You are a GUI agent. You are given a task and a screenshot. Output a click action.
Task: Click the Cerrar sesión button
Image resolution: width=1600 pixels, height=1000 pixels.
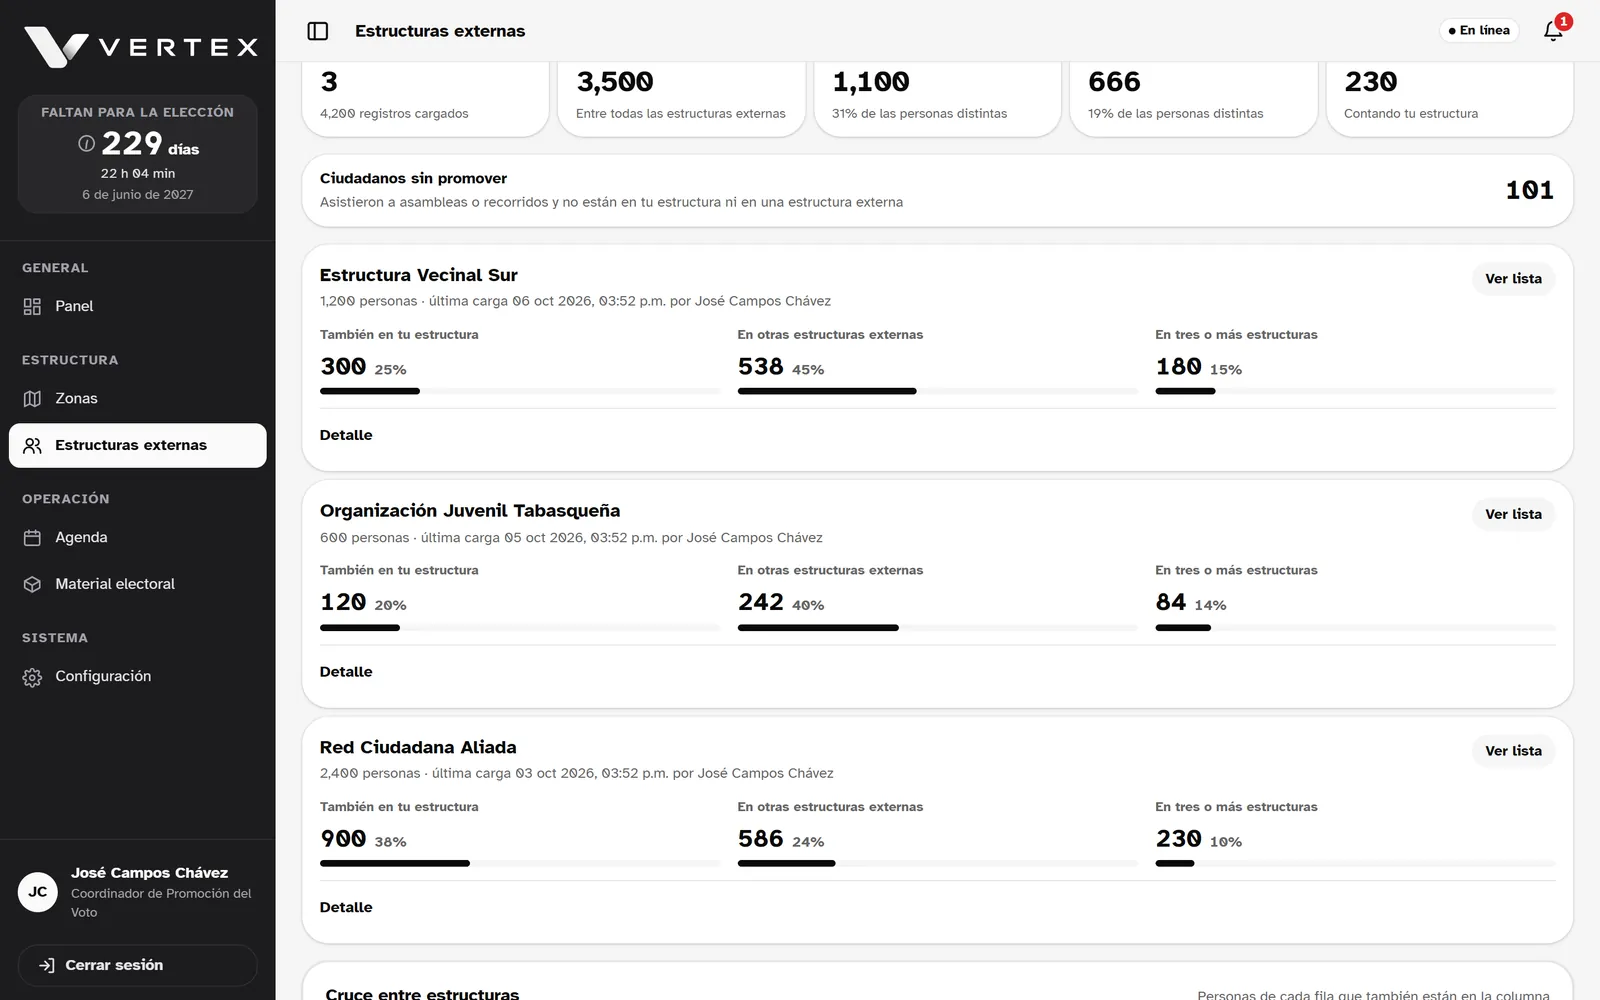point(138,965)
